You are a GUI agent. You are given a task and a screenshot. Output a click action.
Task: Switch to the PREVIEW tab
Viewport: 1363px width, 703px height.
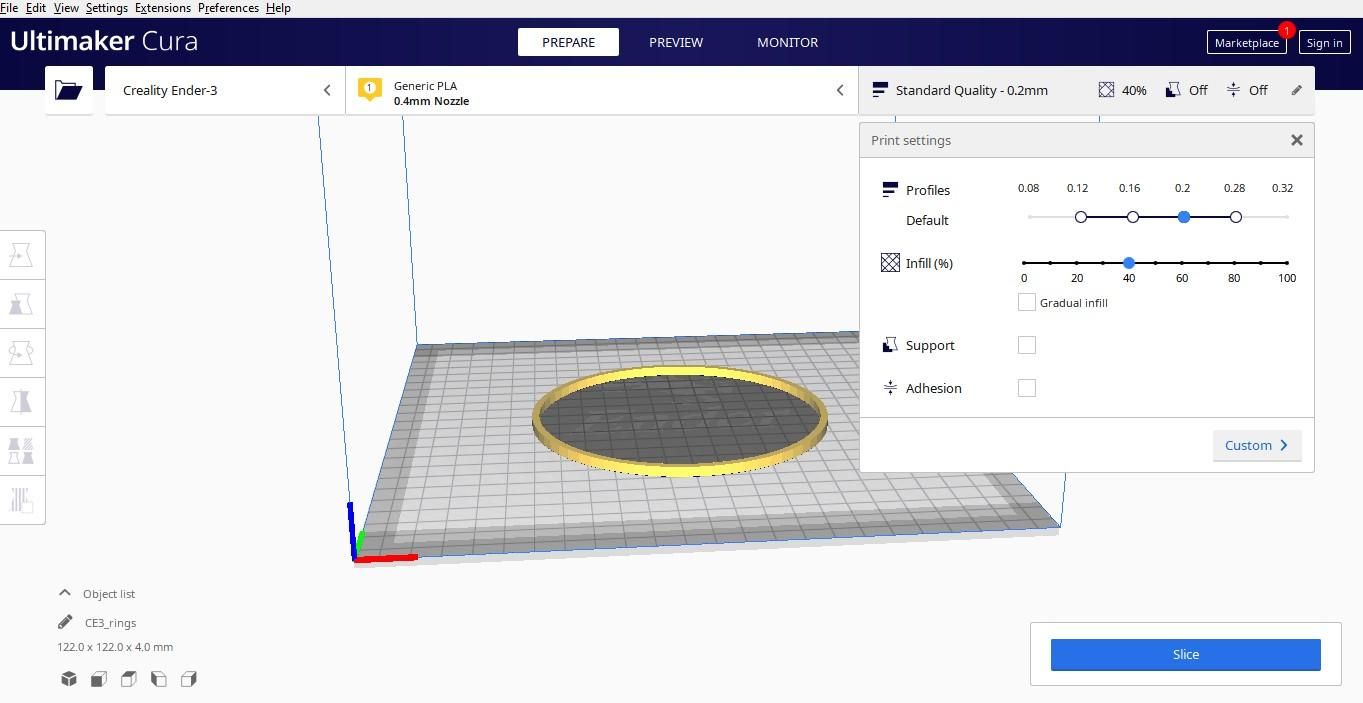coord(676,42)
